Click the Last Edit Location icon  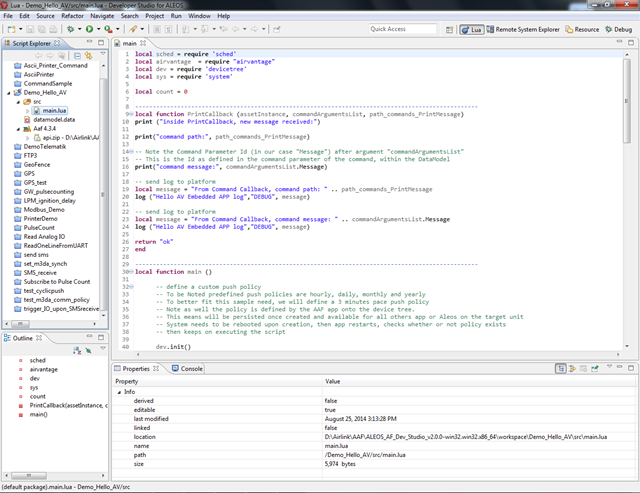pyautogui.click(x=223, y=29)
